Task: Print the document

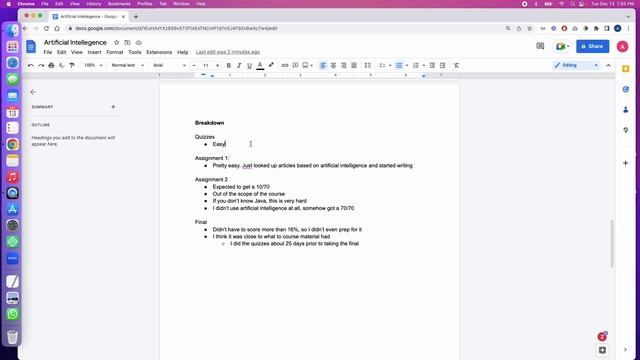Action: (51, 65)
